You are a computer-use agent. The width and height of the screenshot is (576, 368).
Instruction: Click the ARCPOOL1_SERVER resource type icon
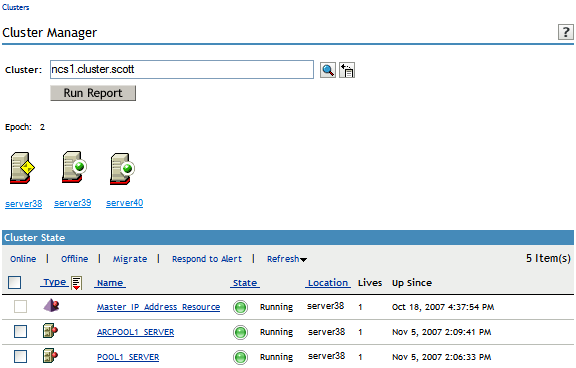[x=50, y=331]
